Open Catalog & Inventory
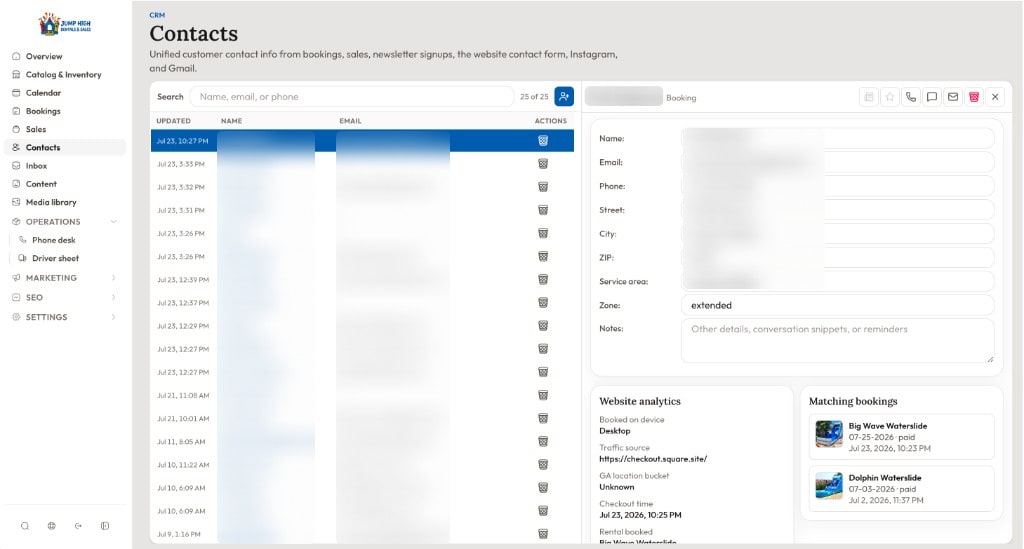Viewport: 1024px width, 549px height. [65, 74]
